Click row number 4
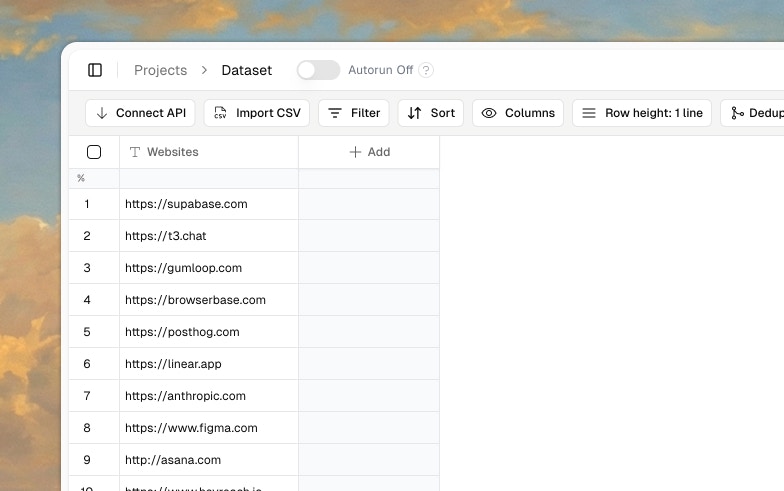Screen dimensions: 784x491 tap(87, 300)
